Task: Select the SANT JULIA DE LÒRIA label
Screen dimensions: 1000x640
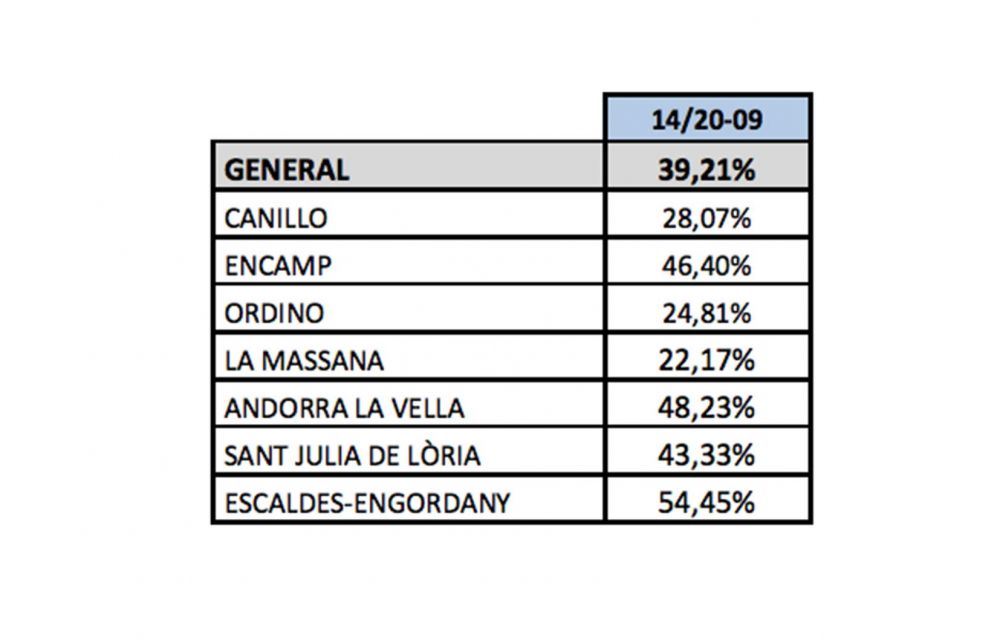Action: (x=353, y=455)
